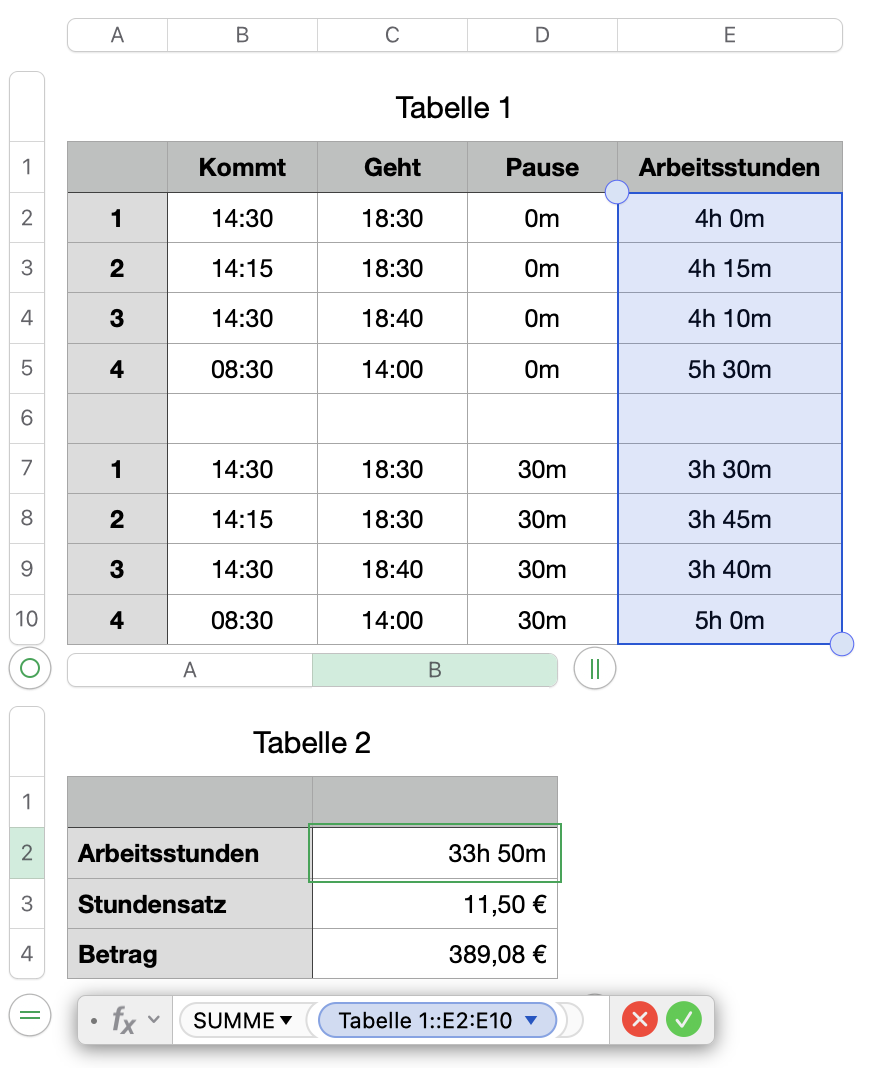Viewport: 886px width, 1068px height.
Task: Select row 6 header of Tabelle 1
Action: (x=27, y=418)
